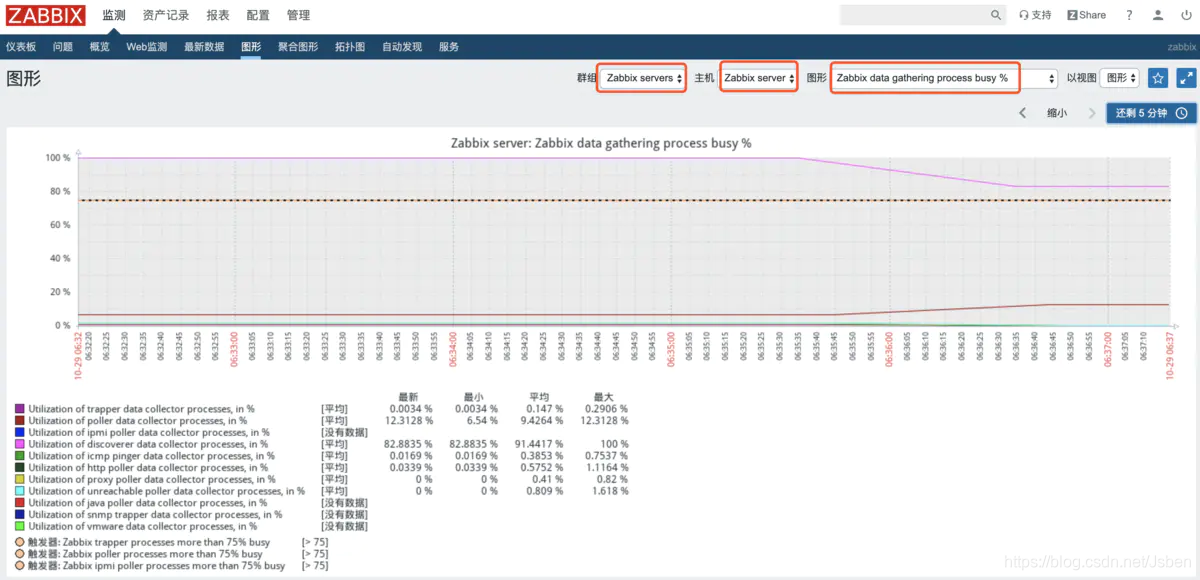
Task: Open the 管理 top menu
Action: coord(298,15)
